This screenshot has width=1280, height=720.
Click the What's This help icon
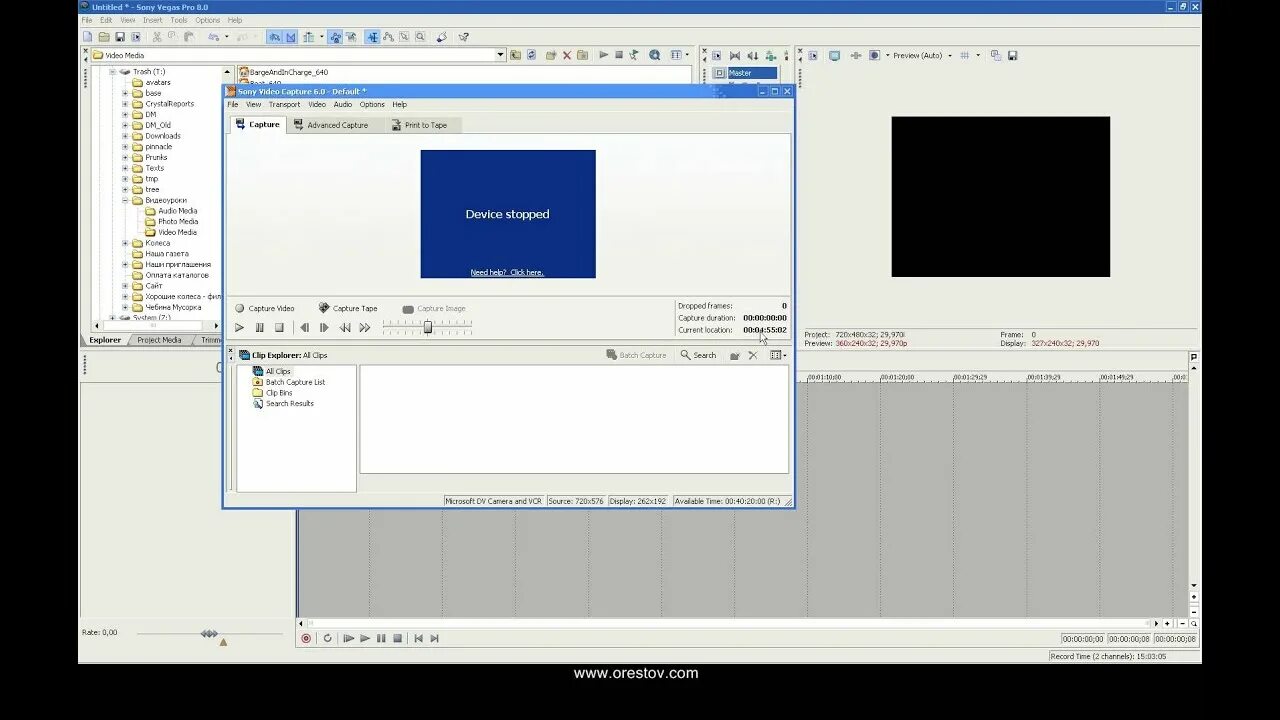point(464,37)
